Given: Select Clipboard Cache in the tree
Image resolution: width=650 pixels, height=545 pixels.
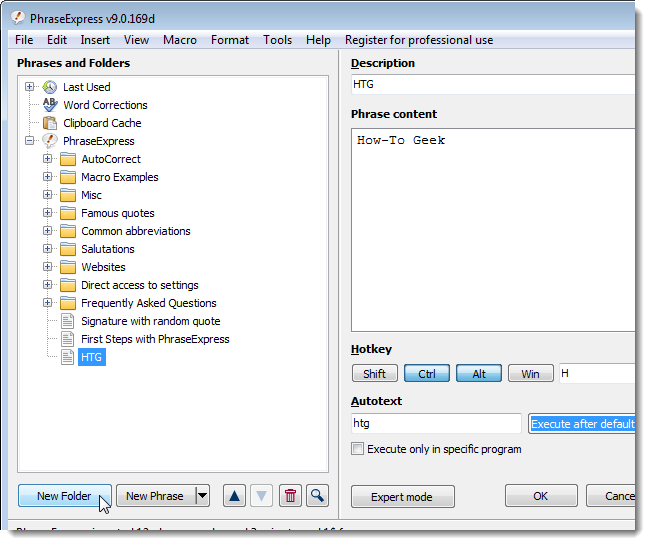Looking at the screenshot, I should [x=102, y=123].
